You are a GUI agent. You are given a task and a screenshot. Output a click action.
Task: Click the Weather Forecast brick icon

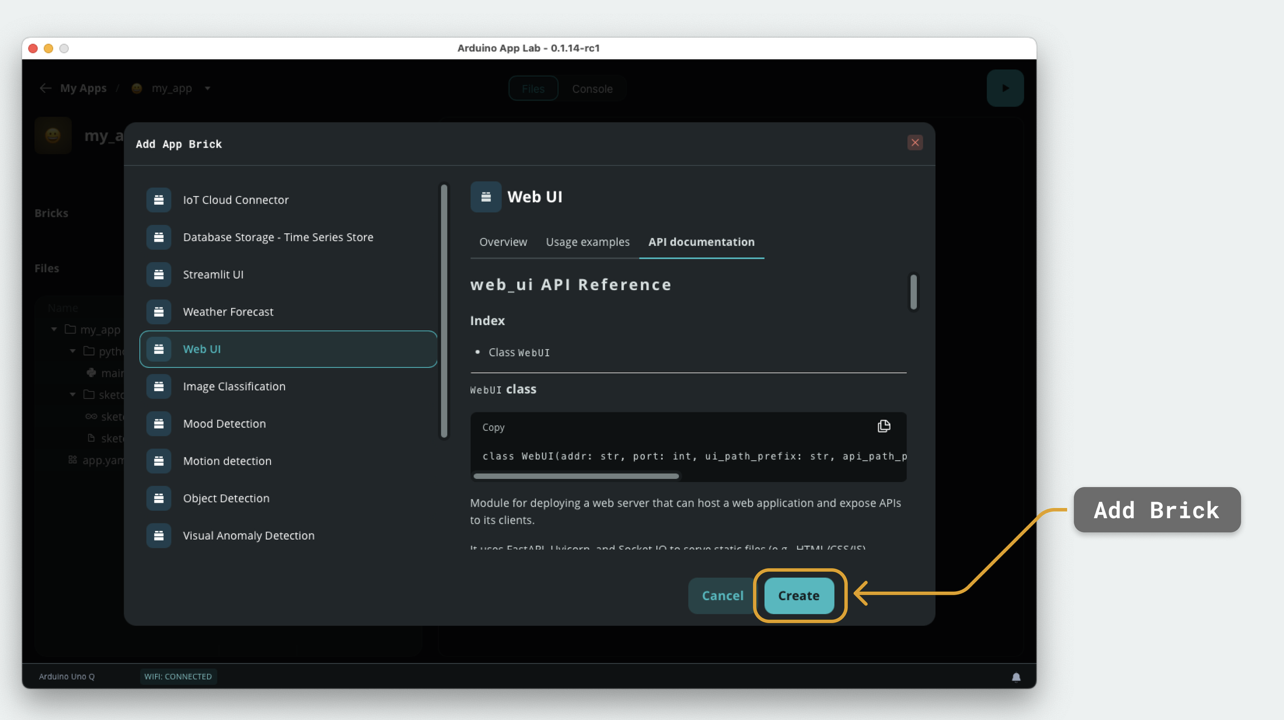159,312
